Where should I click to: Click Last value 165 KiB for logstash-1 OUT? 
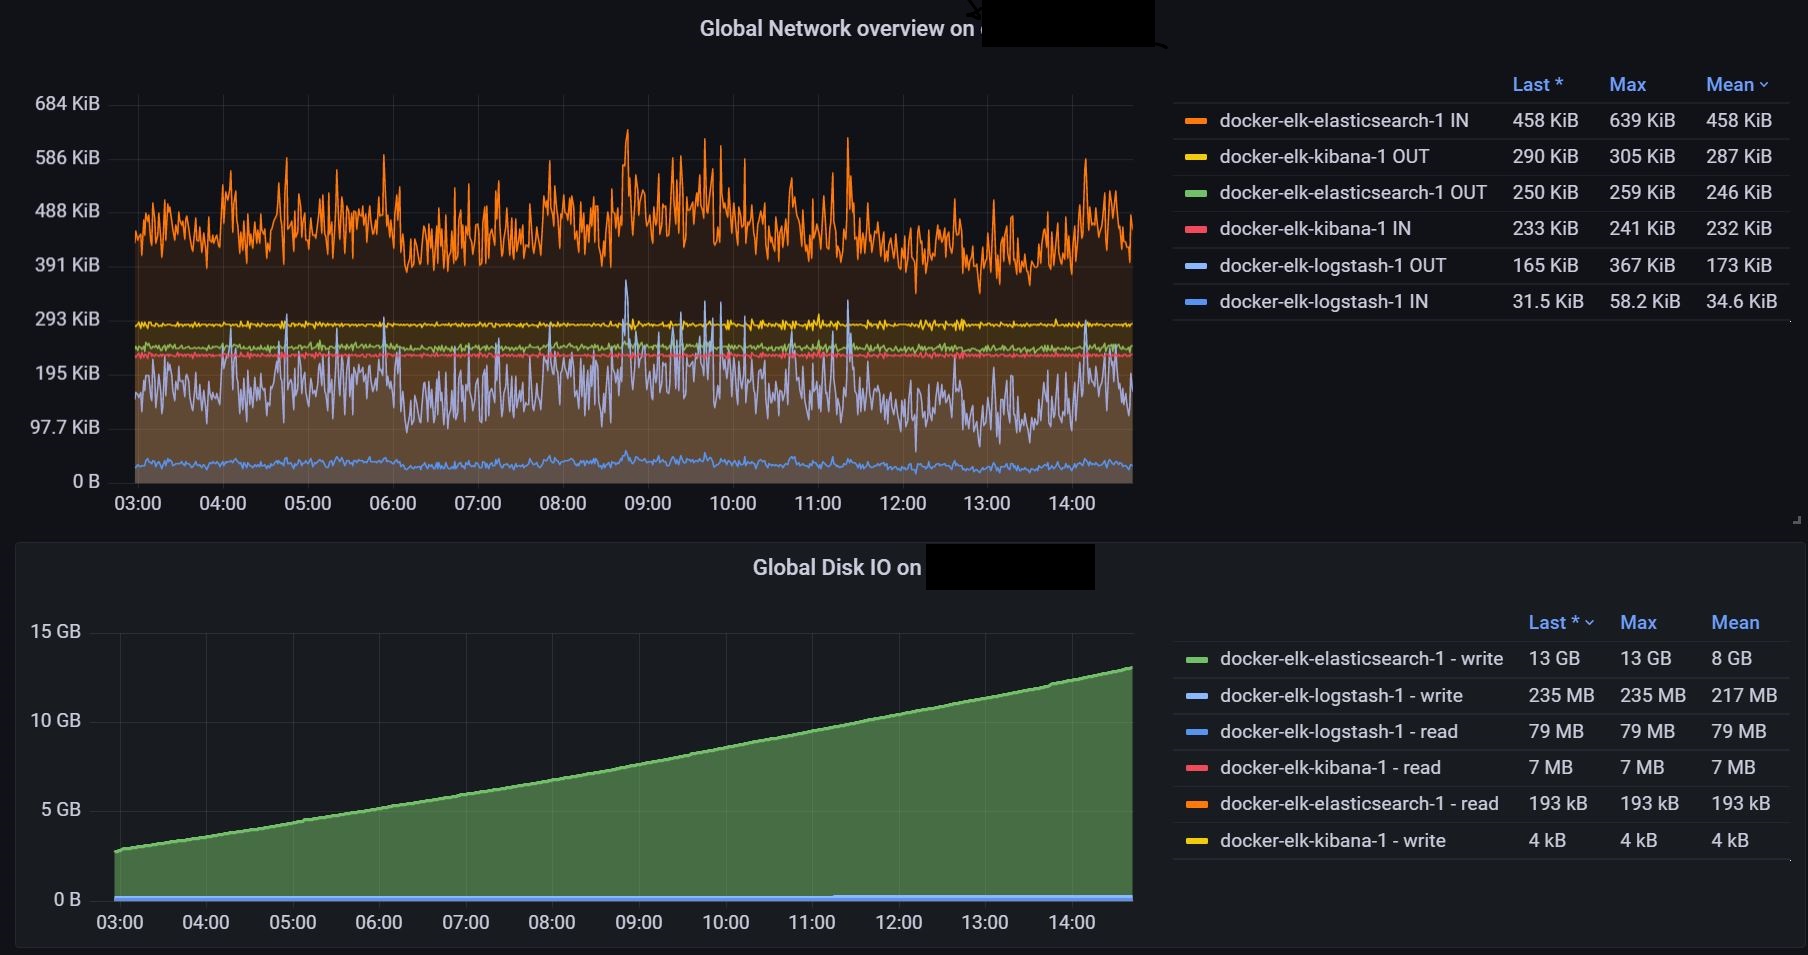coord(1545,266)
